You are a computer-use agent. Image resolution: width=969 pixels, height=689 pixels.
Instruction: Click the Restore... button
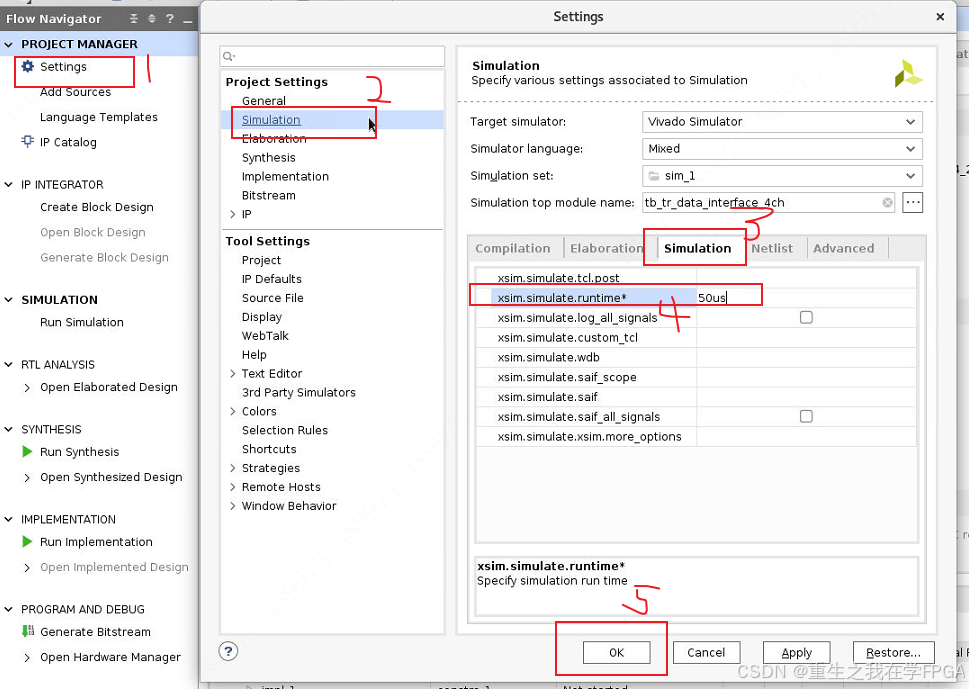(894, 653)
